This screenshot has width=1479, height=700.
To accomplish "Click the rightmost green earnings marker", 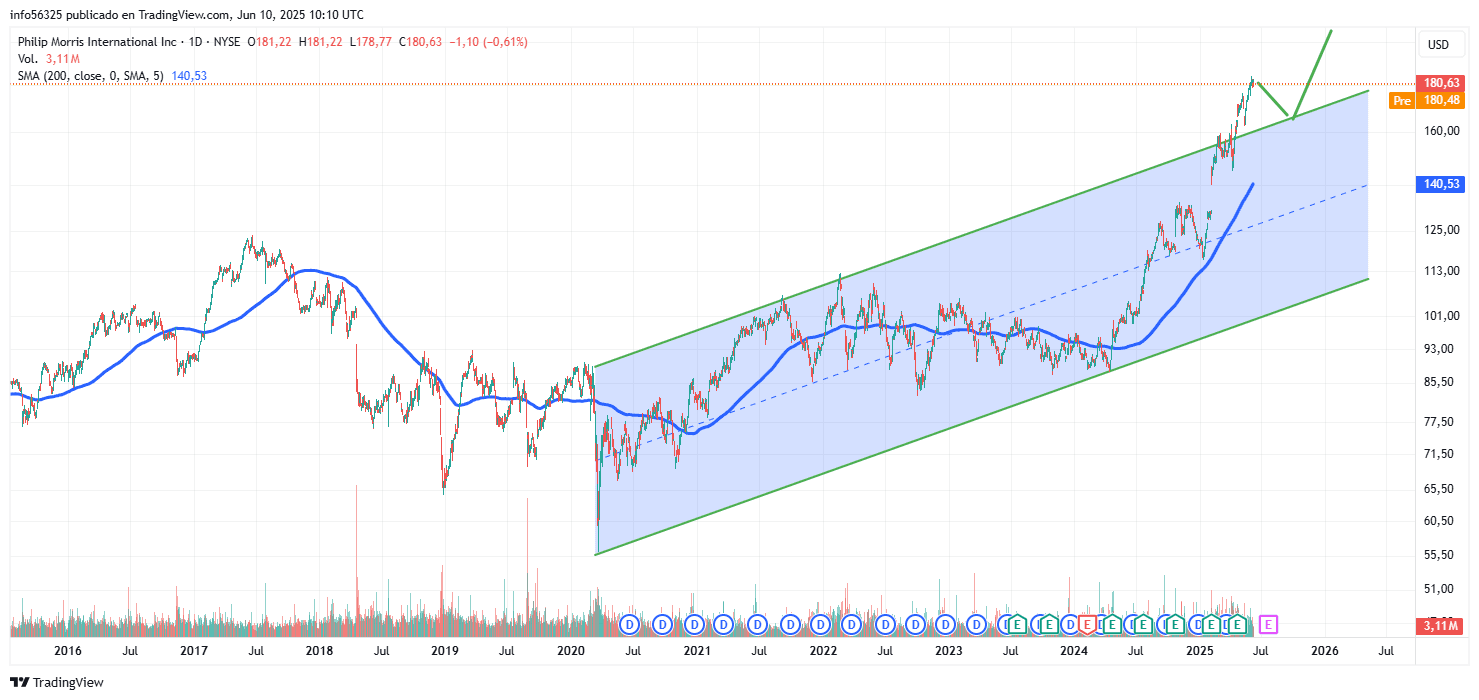I will (x=1238, y=625).
